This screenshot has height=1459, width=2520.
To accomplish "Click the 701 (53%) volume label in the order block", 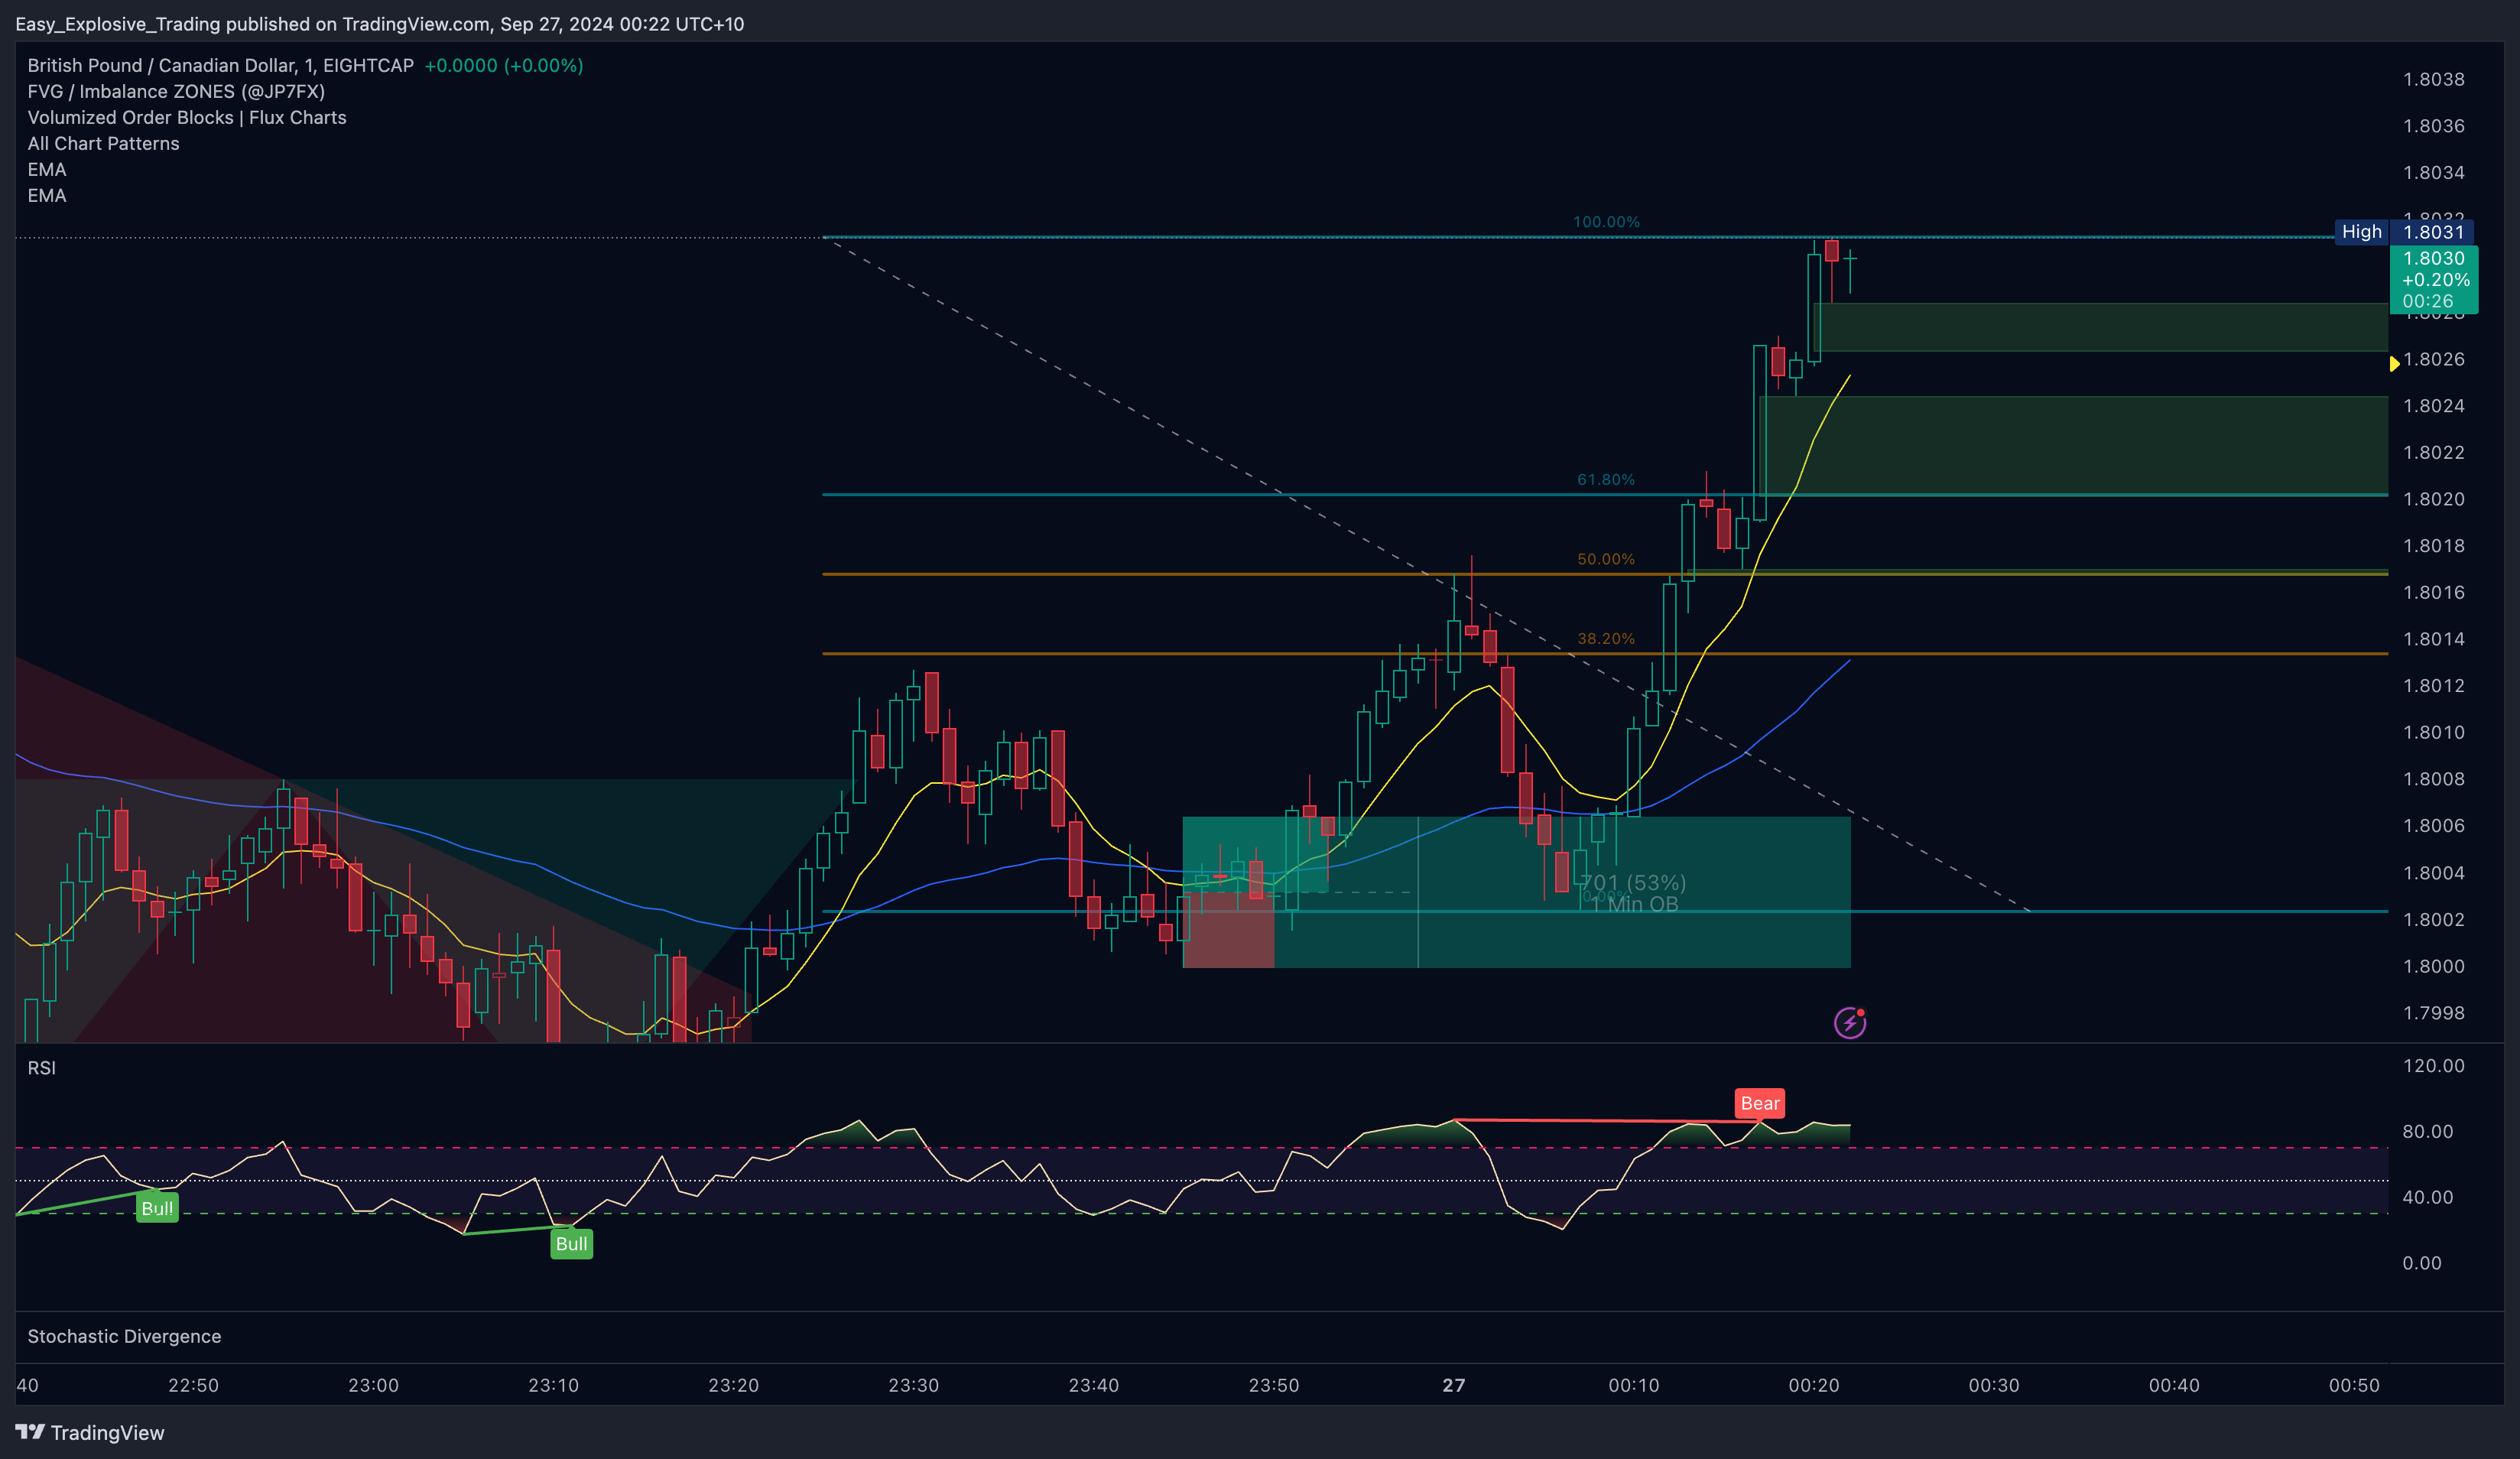I will (x=1633, y=882).
